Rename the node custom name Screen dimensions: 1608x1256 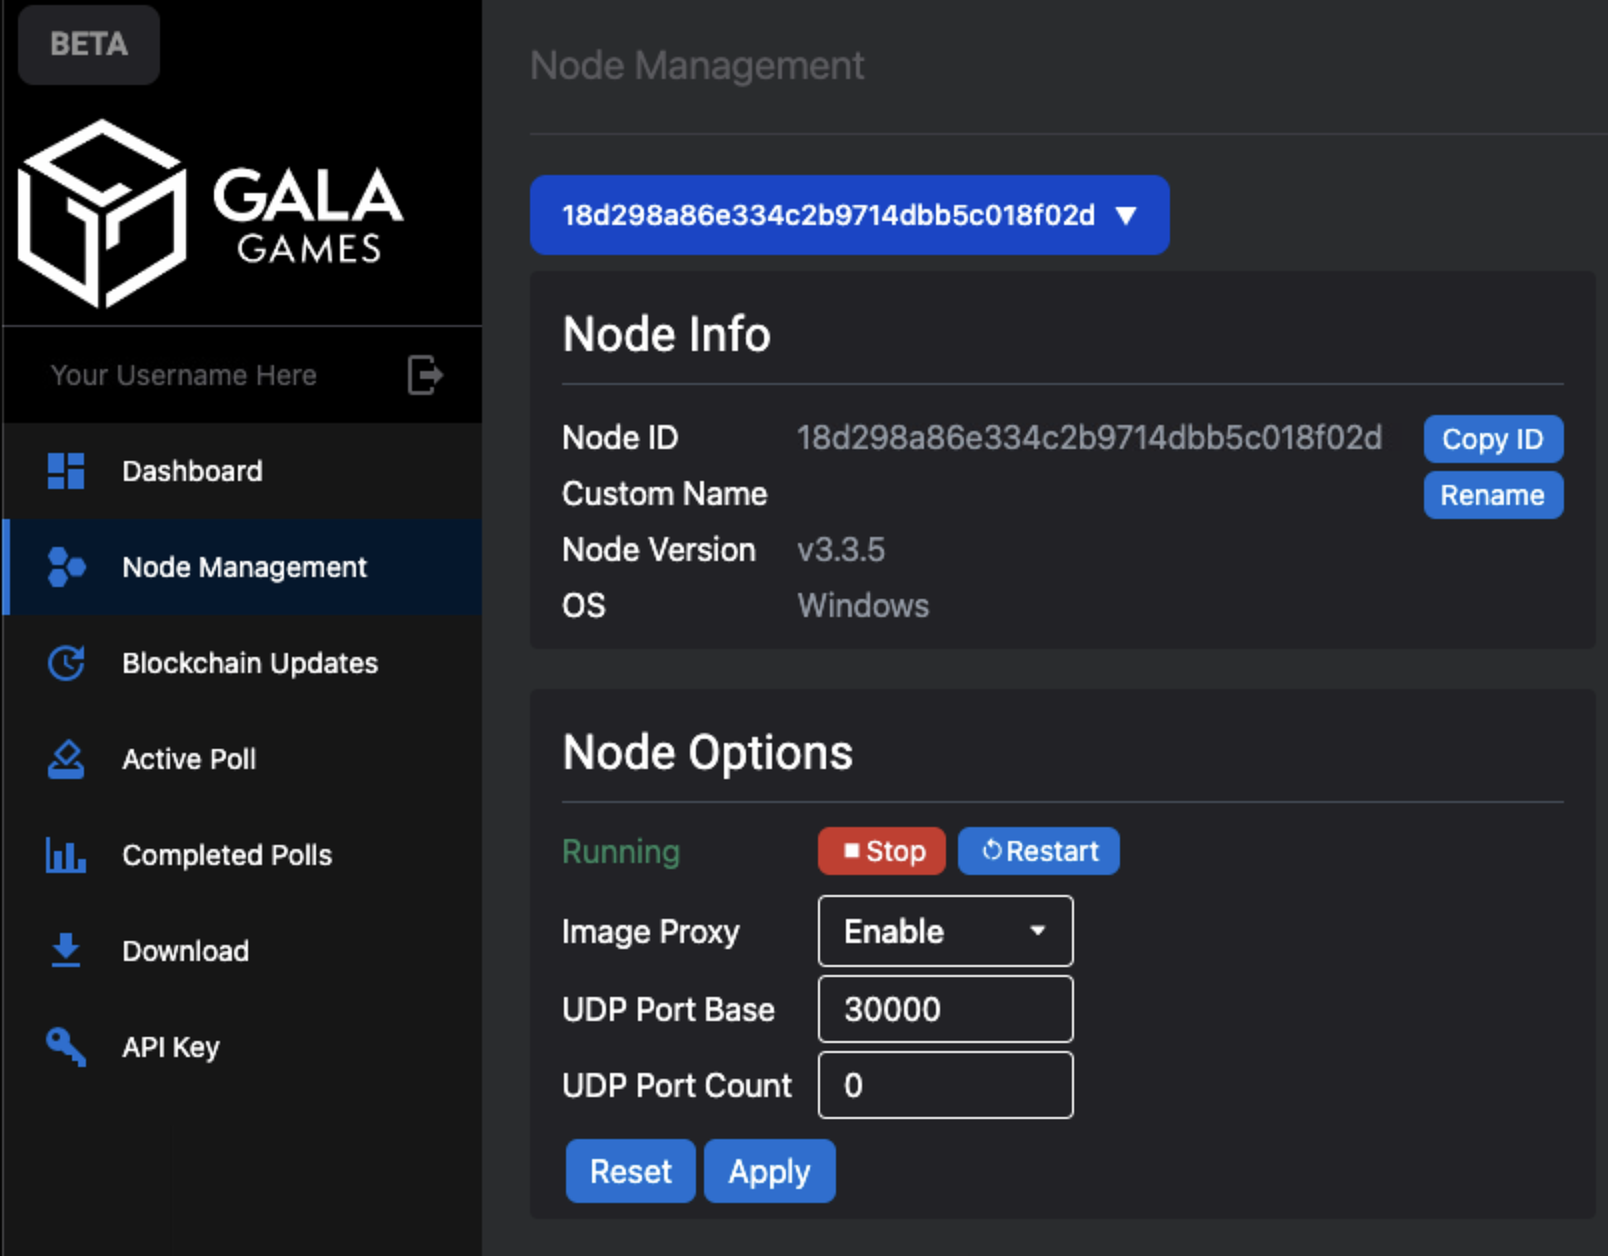pos(1493,495)
